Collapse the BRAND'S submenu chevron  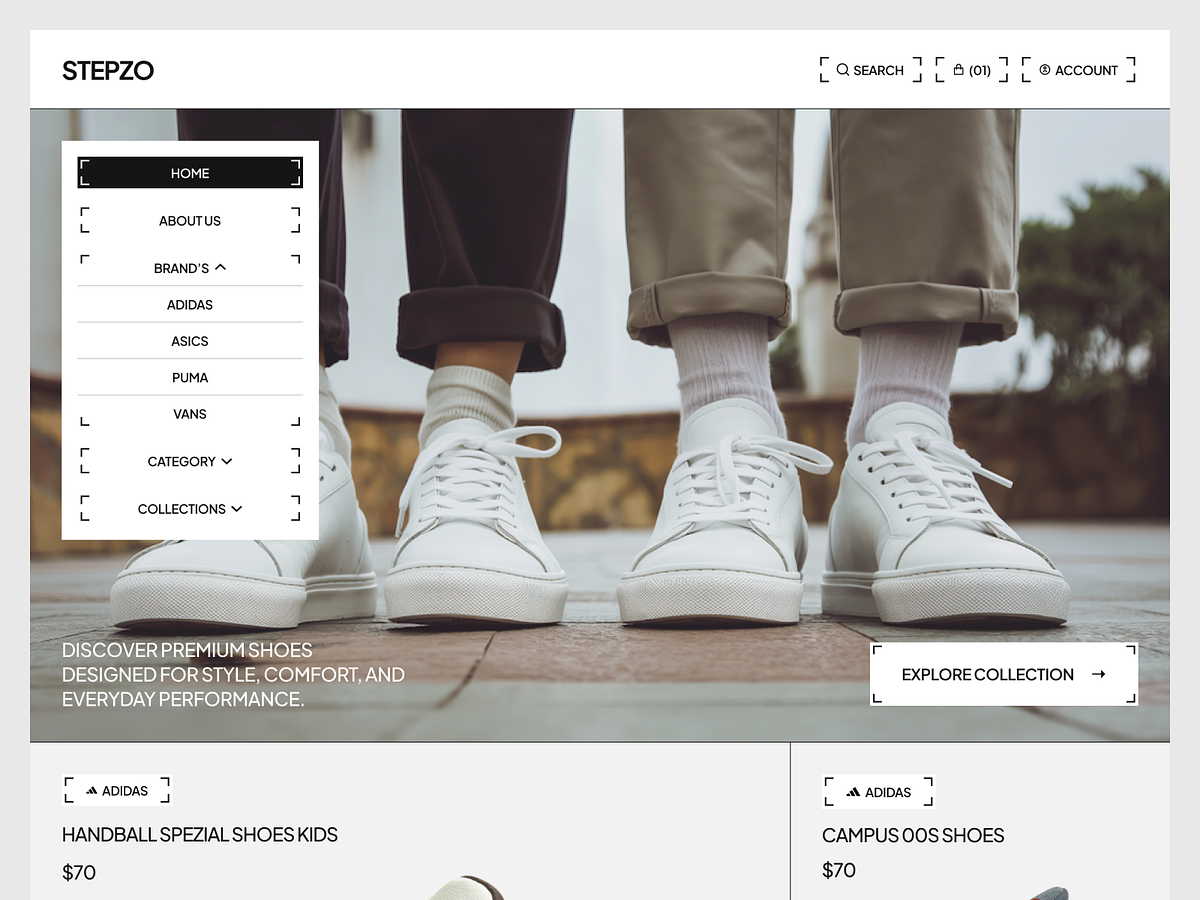(221, 267)
